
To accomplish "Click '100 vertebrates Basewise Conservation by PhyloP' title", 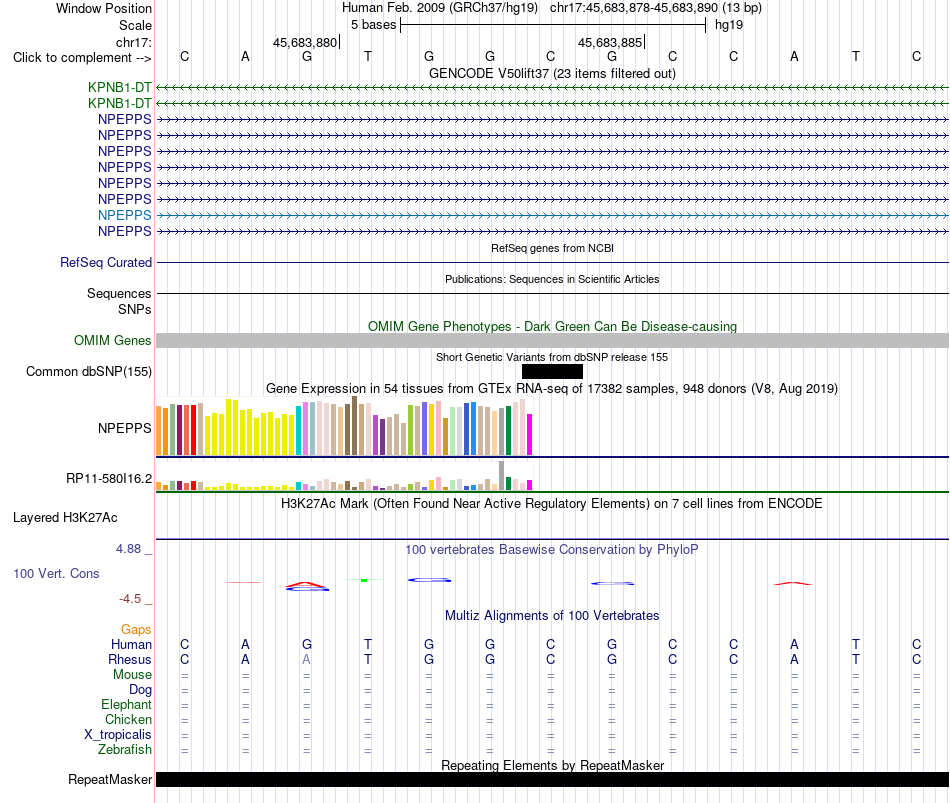I will tap(552, 550).
